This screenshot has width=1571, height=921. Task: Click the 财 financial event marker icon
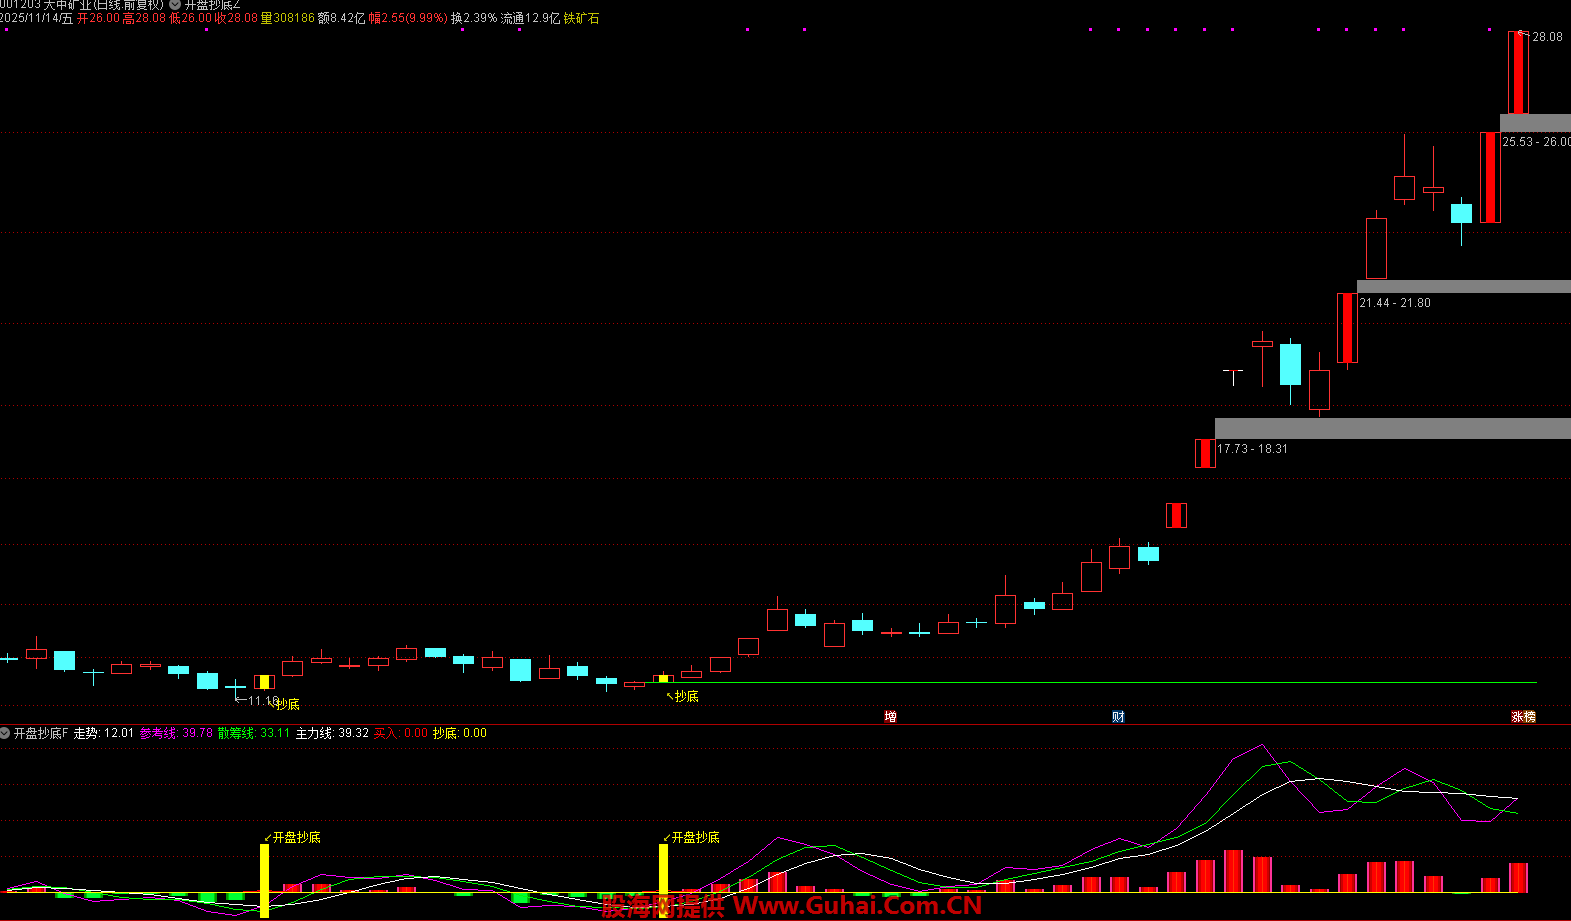click(1118, 716)
